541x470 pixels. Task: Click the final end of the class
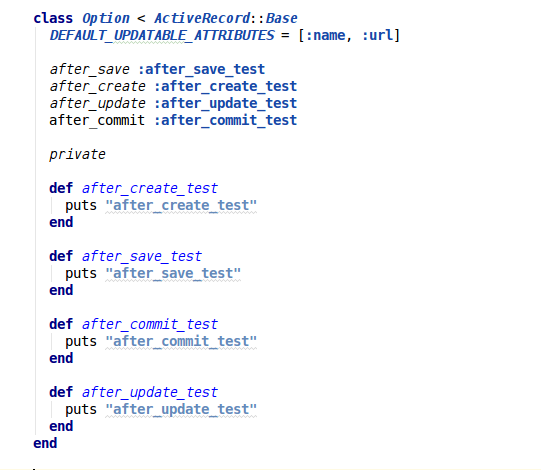tap(45, 443)
